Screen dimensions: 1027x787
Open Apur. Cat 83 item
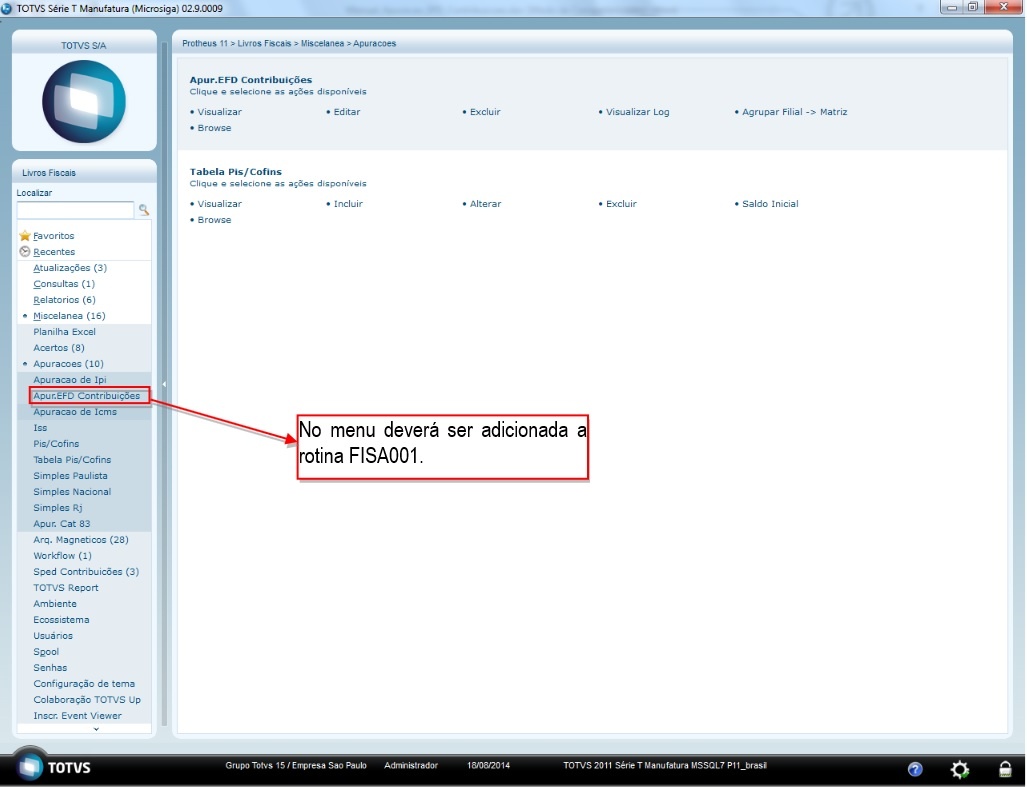(x=62, y=524)
